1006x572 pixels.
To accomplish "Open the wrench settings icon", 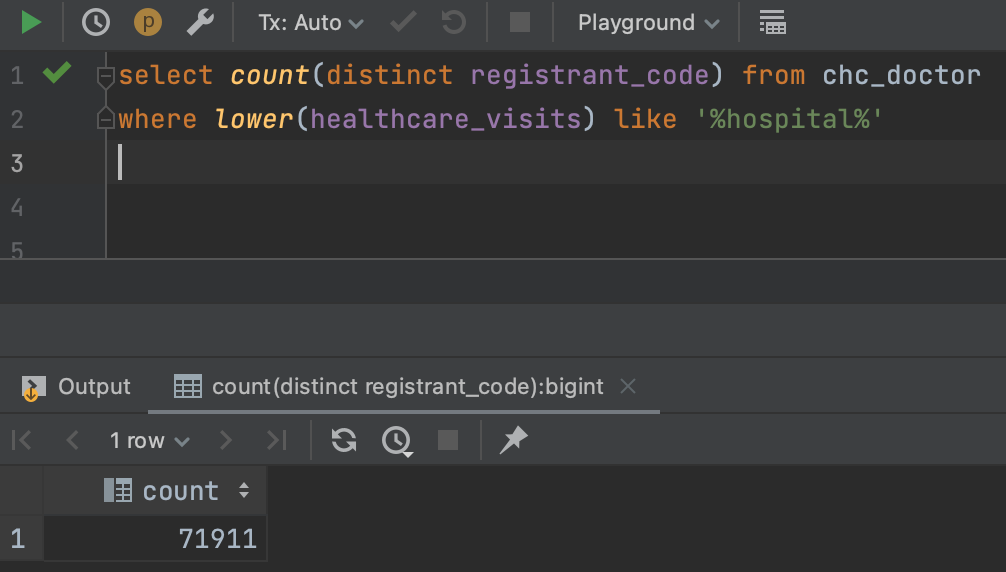I will click(x=200, y=22).
